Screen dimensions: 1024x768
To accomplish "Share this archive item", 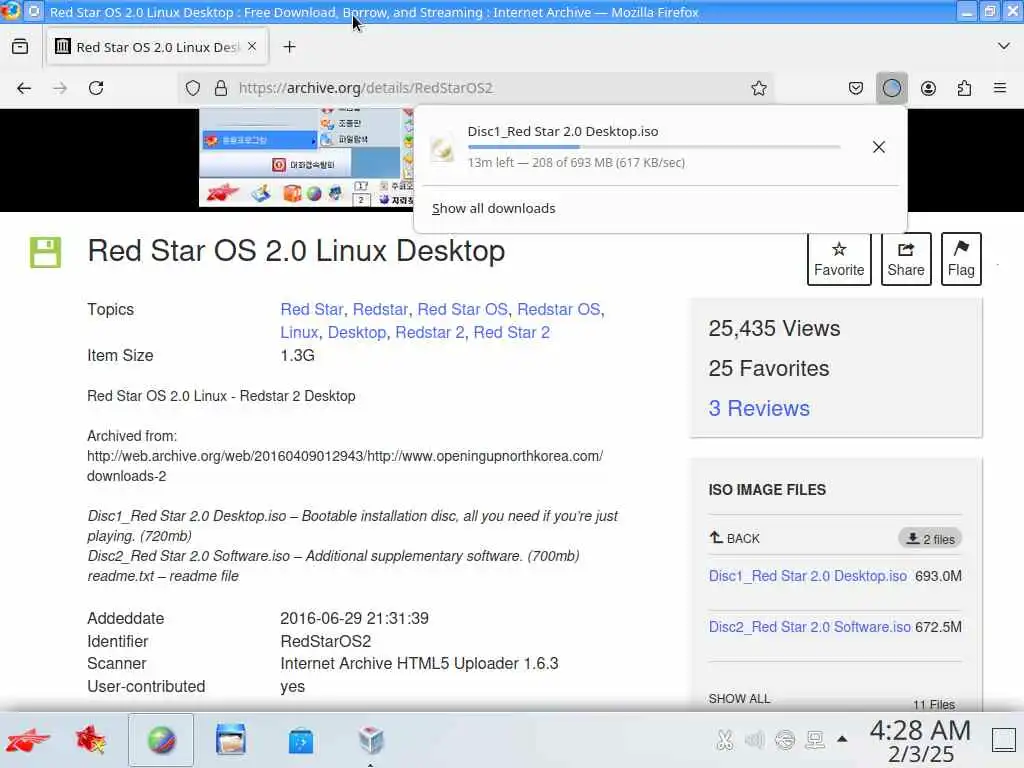I will (x=906, y=259).
